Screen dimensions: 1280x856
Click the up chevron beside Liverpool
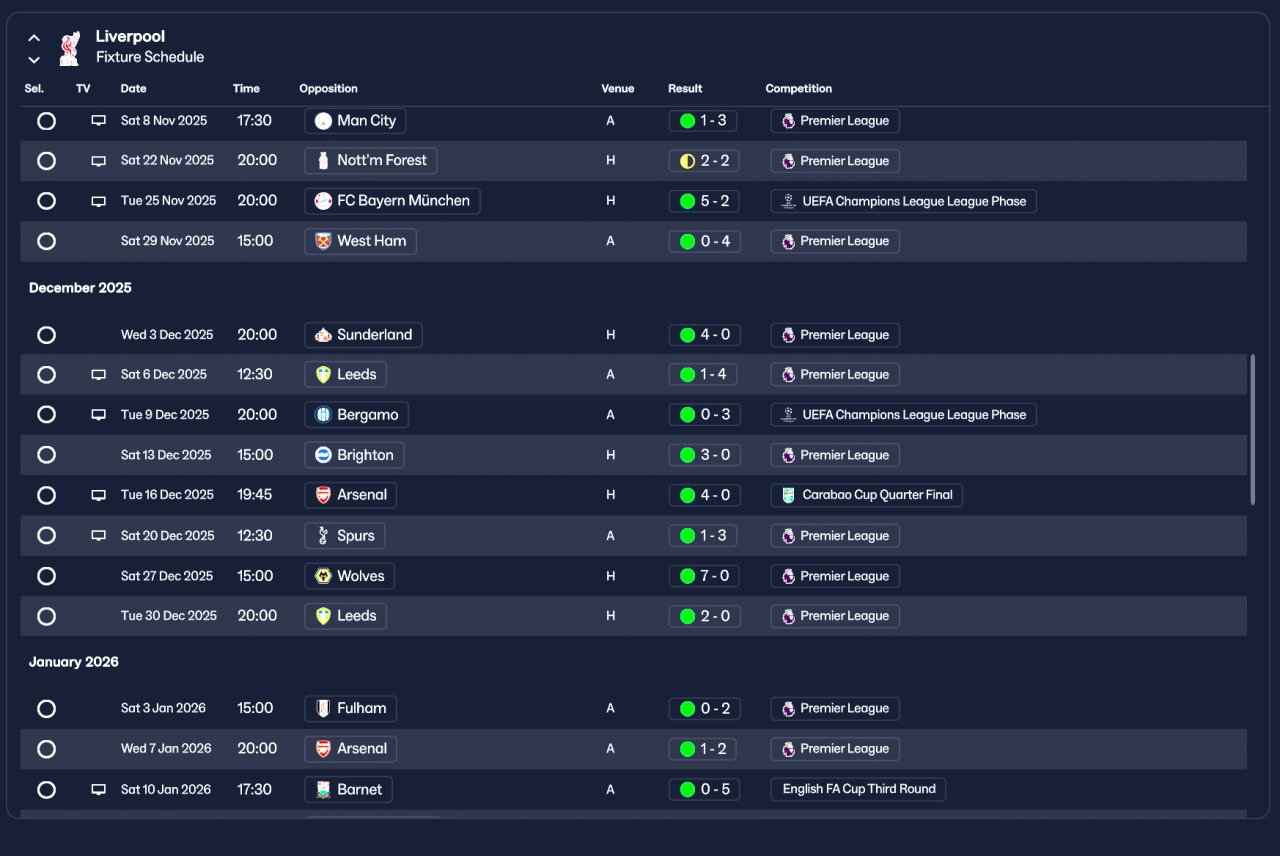(34, 38)
